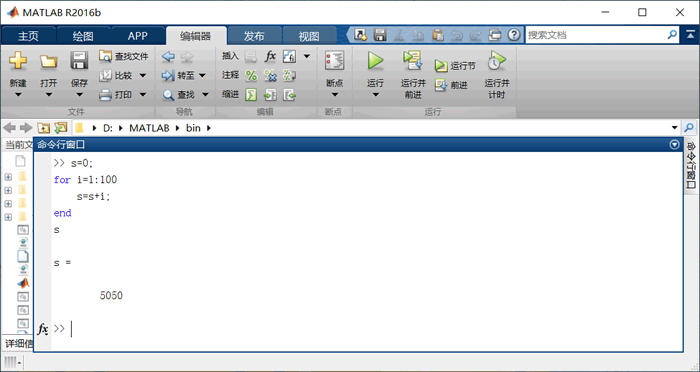Switch to the Publish (发布) tab
The width and height of the screenshot is (700, 372).
(x=254, y=36)
